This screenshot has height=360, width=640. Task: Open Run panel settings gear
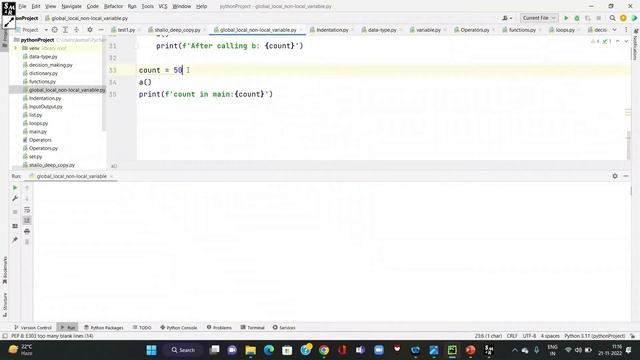click(615, 176)
